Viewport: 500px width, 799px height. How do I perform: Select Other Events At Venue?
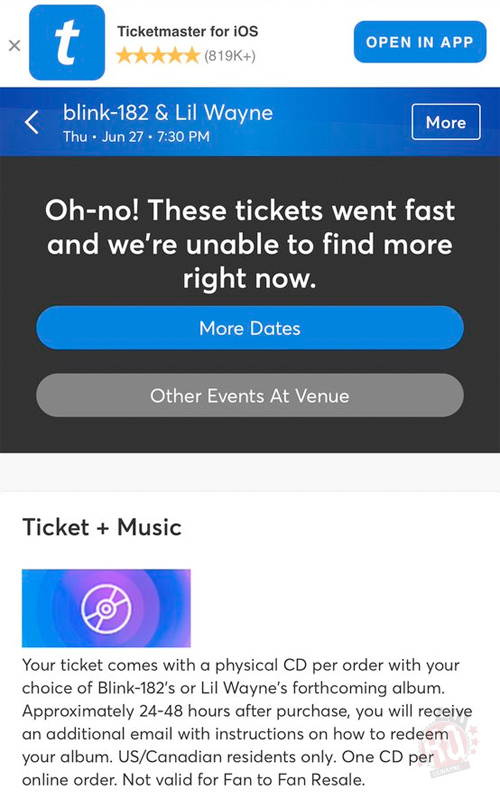click(250, 395)
